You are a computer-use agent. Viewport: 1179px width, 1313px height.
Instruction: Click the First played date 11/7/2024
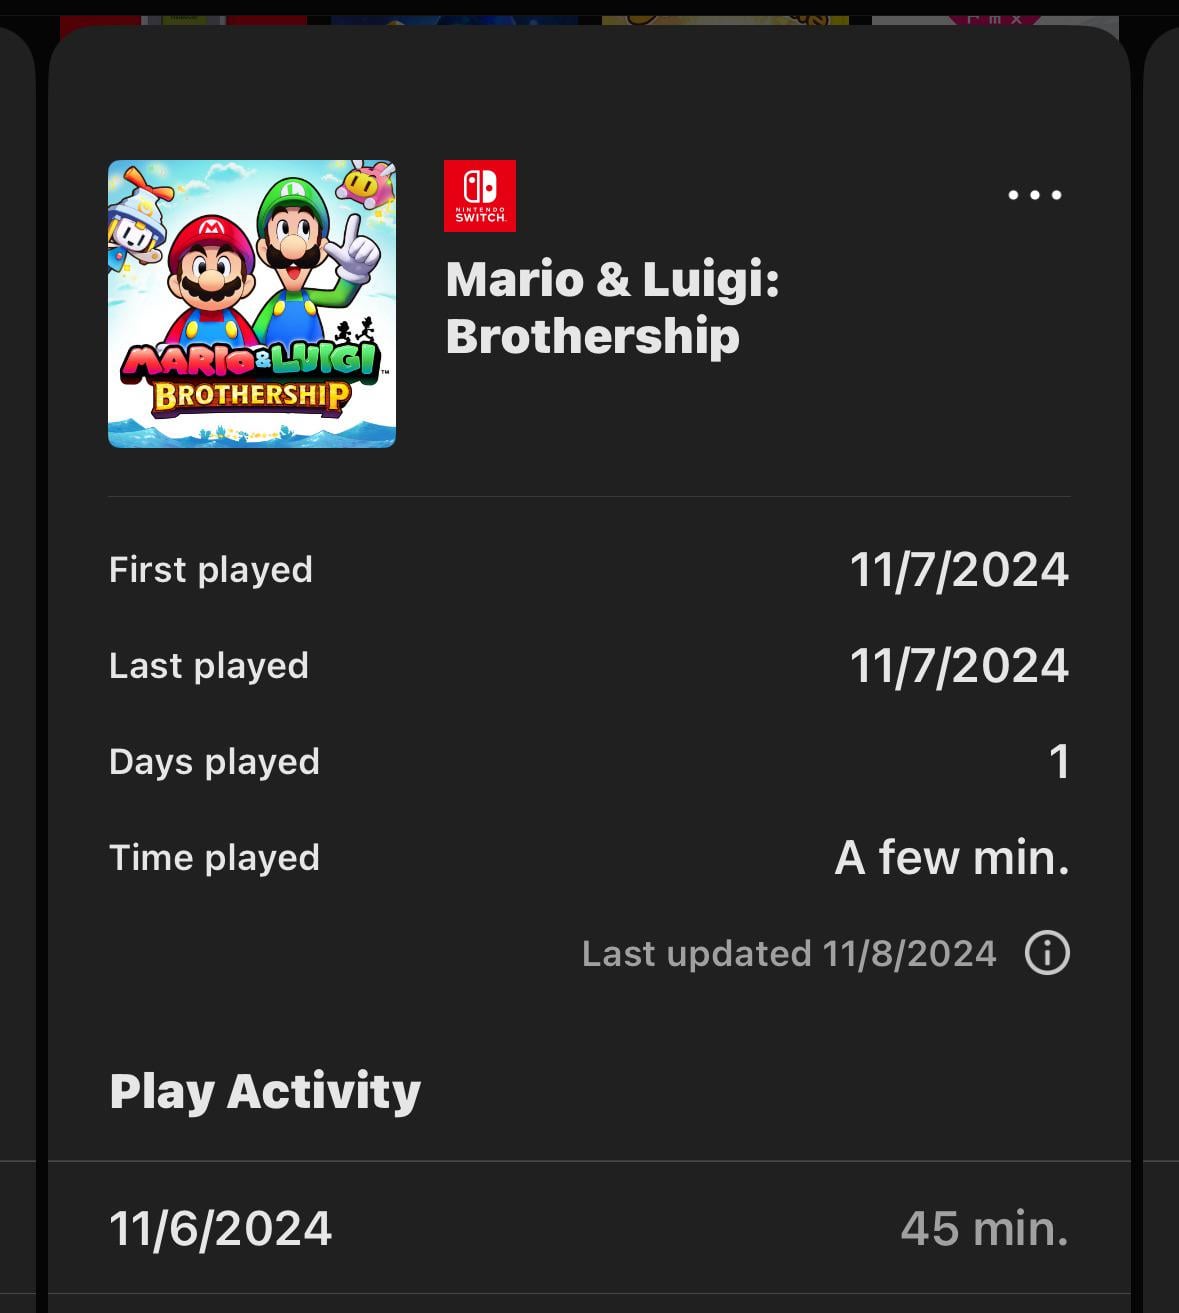pyautogui.click(x=958, y=570)
